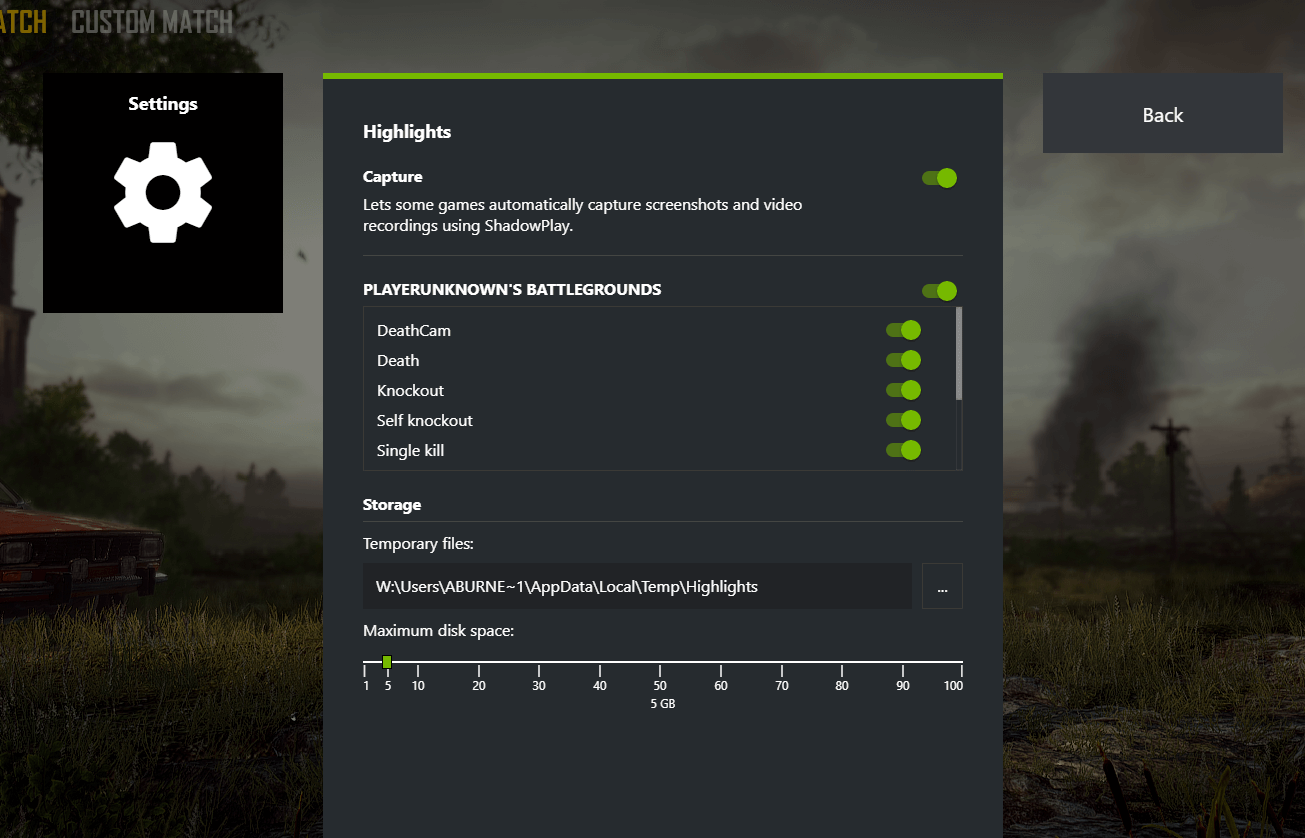
Task: Click the Highlights heading text
Action: click(x=407, y=132)
